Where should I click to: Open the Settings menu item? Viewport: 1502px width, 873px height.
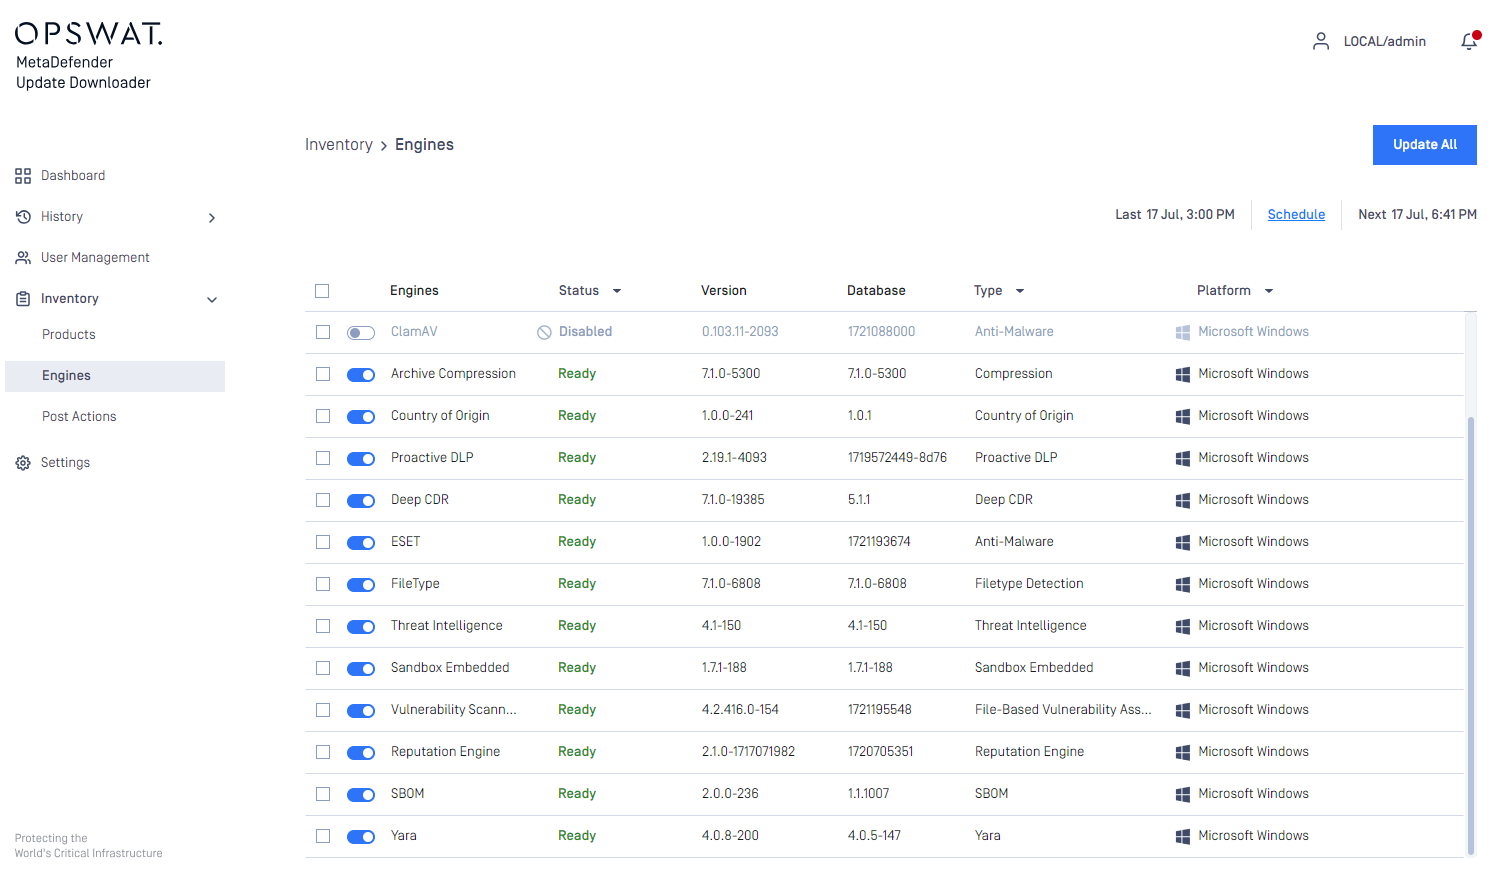click(x=65, y=463)
